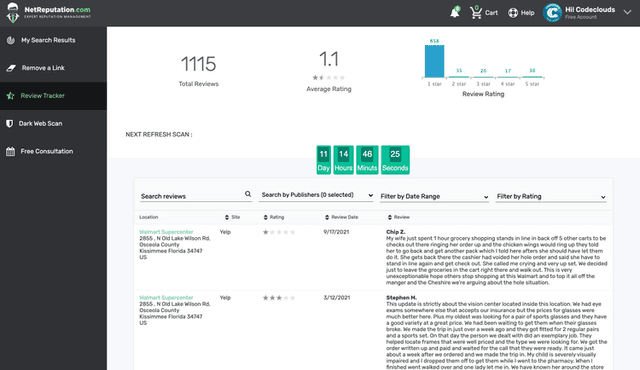The image size is (640, 370).
Task: Click the Help label in header
Action: tap(528, 13)
